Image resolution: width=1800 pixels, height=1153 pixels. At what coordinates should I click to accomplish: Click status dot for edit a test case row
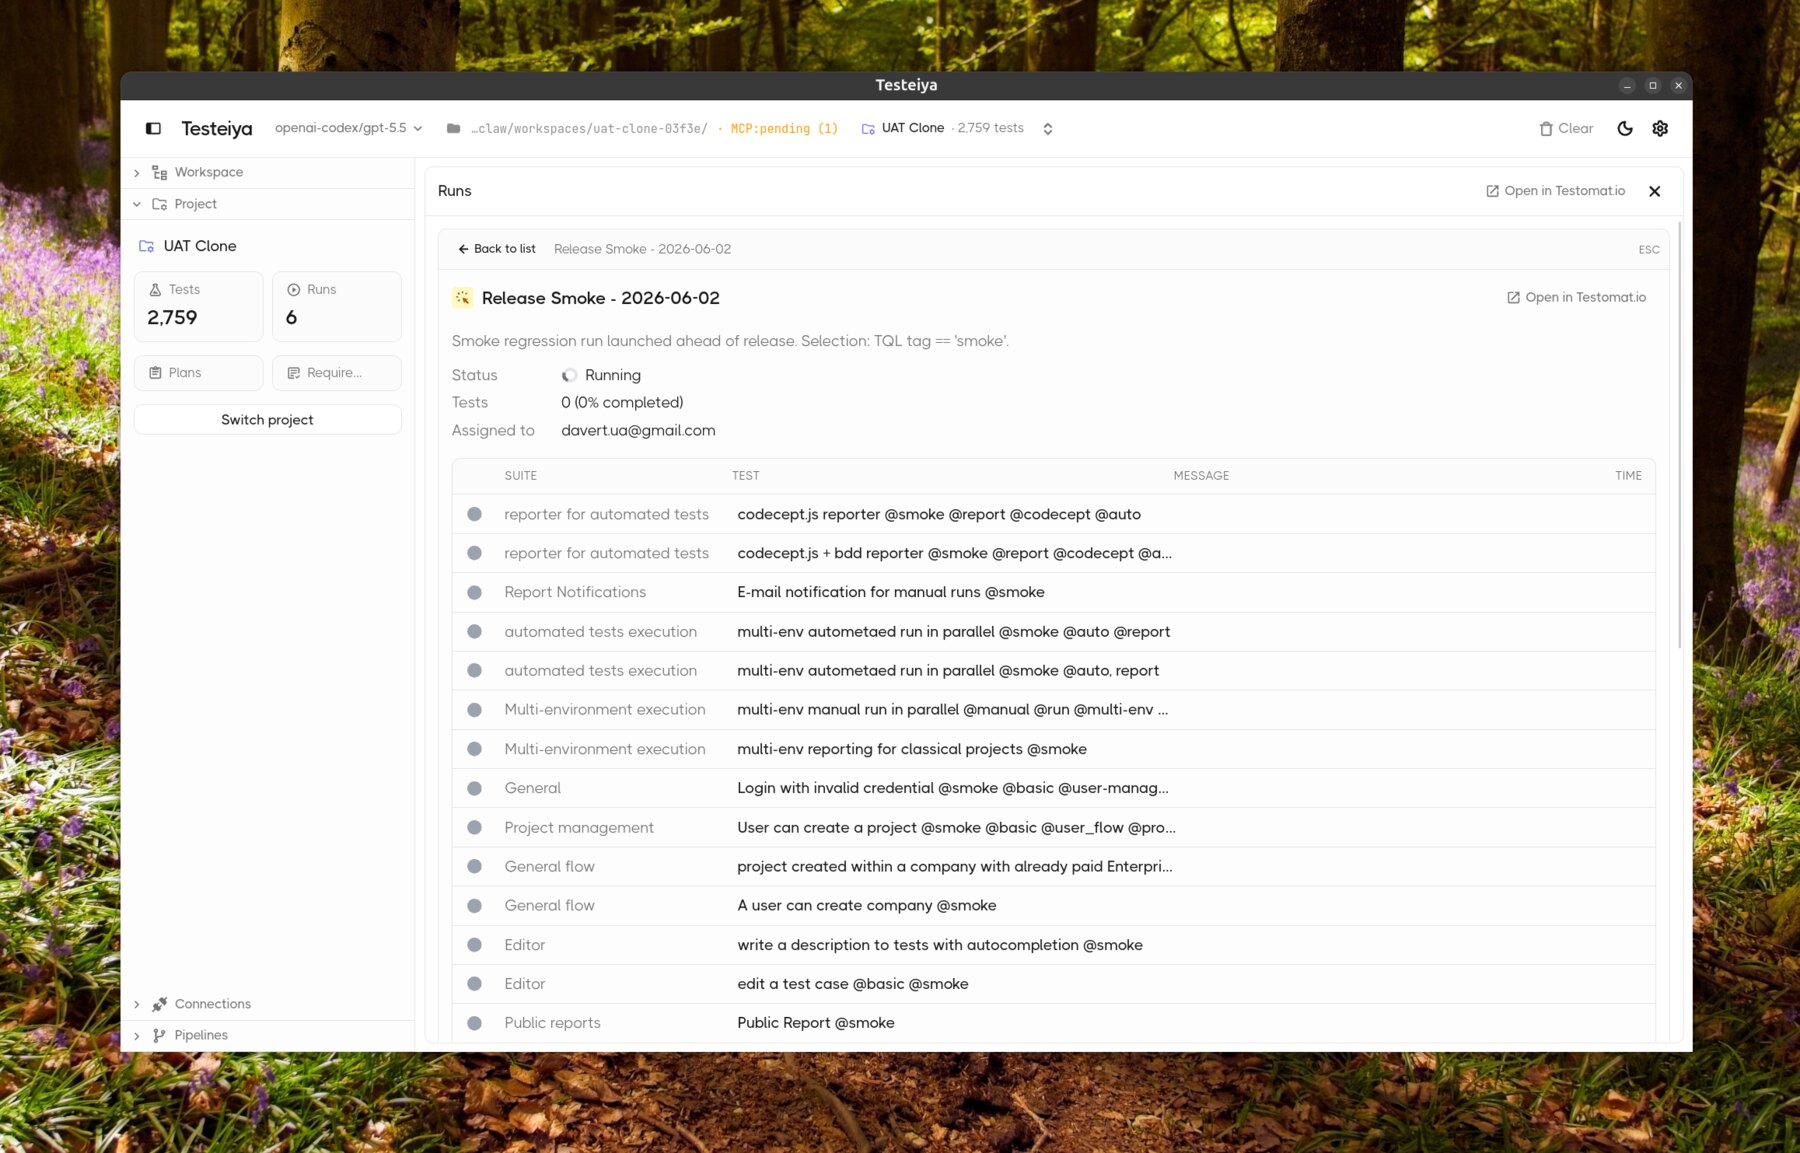click(x=475, y=983)
